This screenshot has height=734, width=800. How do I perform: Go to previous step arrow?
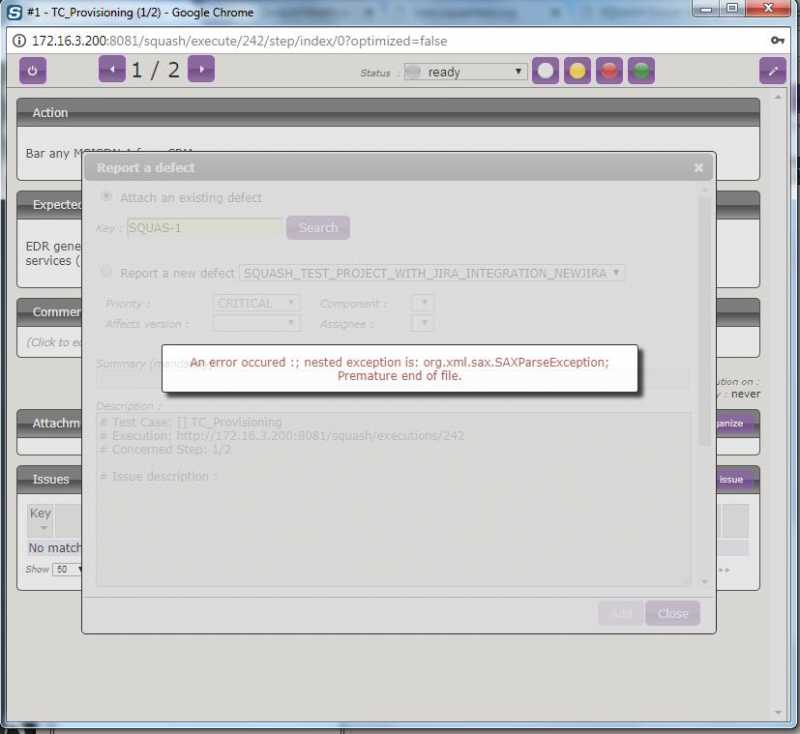(x=112, y=69)
